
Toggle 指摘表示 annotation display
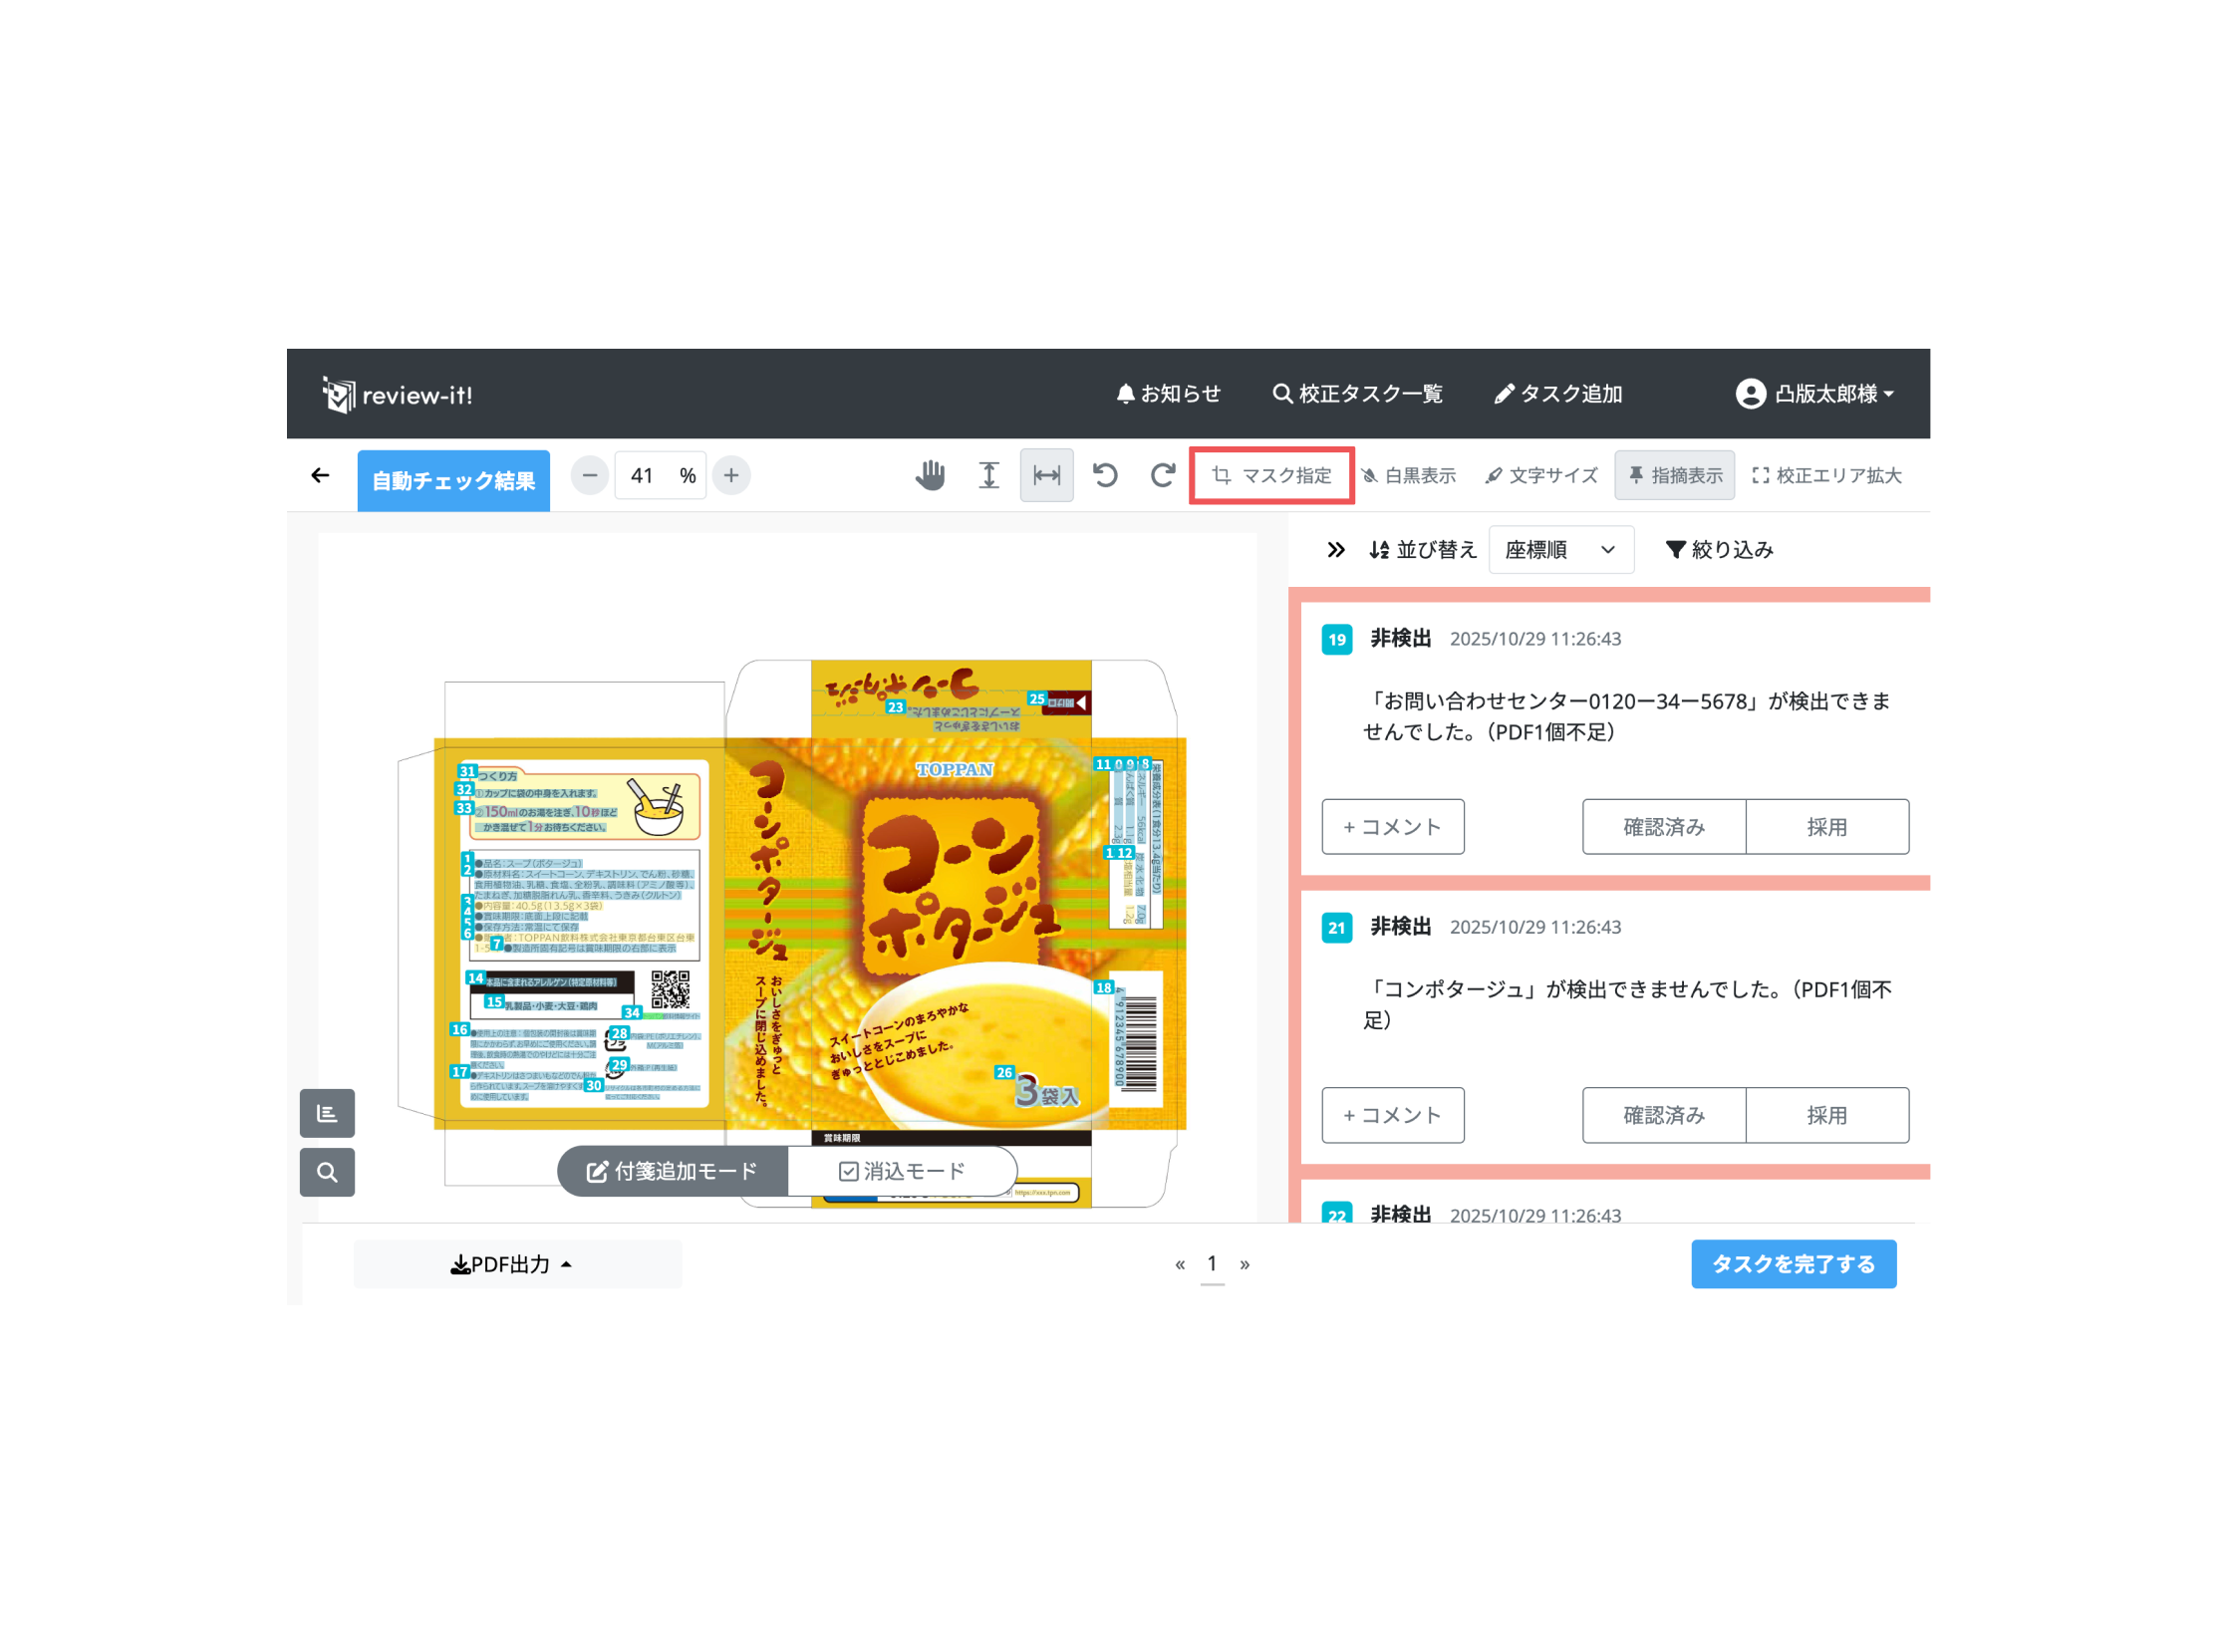coord(1675,476)
